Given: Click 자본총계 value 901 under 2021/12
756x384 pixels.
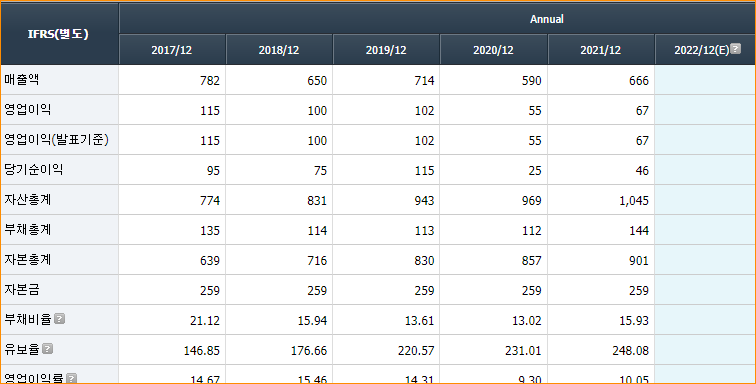Looking at the screenshot, I should [x=639, y=260].
